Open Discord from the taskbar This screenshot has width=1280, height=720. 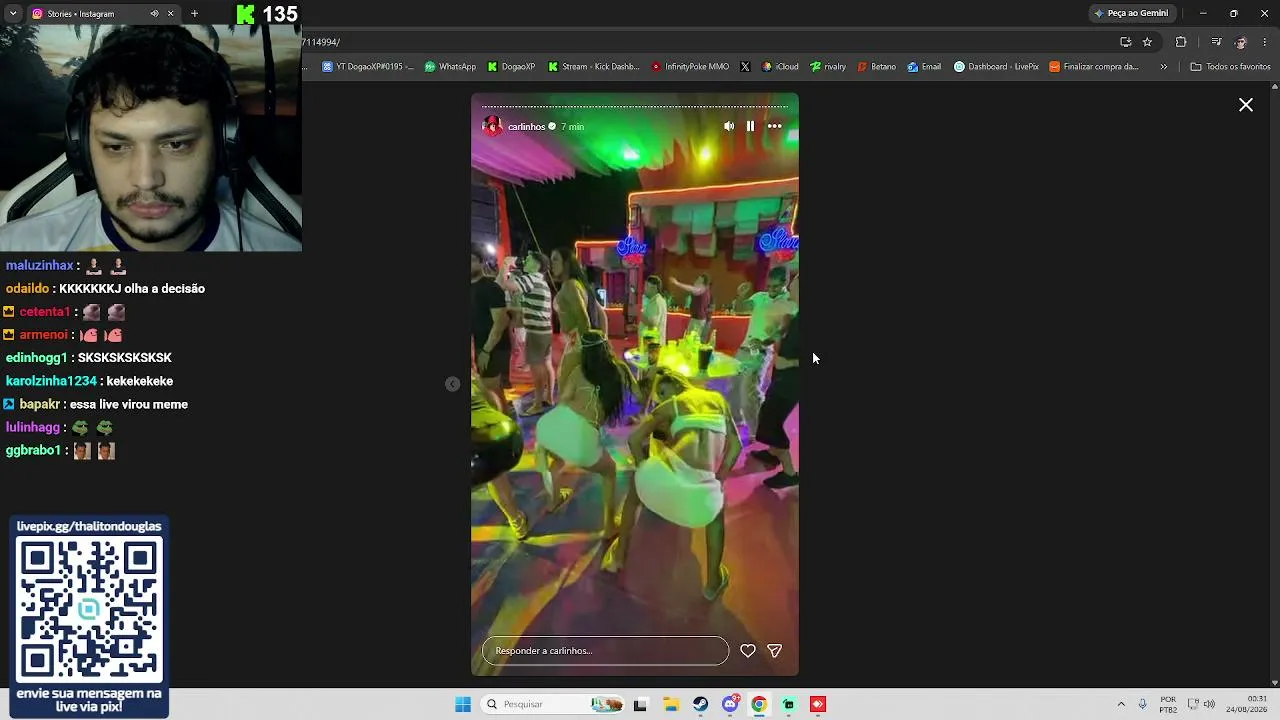731,704
